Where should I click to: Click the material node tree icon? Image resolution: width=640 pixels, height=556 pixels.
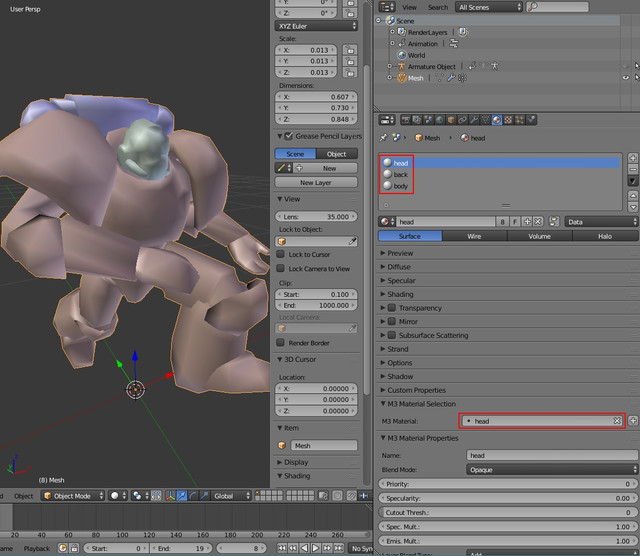pyautogui.click(x=554, y=222)
